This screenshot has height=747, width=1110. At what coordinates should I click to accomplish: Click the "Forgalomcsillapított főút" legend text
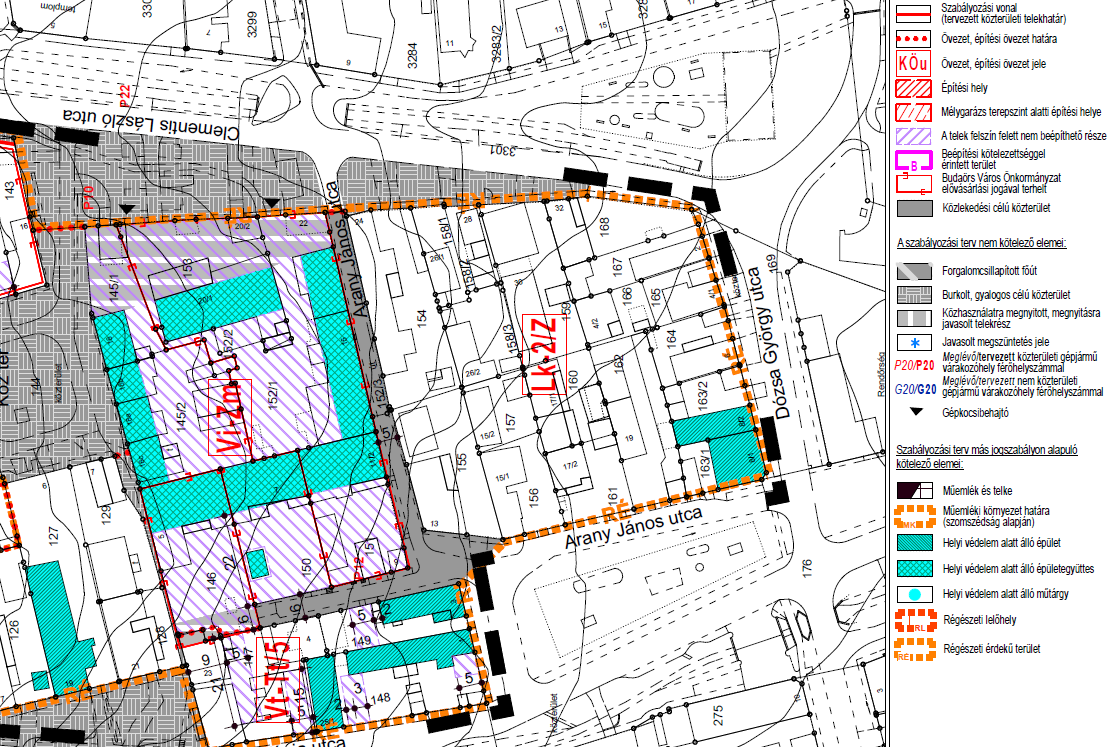point(990,271)
